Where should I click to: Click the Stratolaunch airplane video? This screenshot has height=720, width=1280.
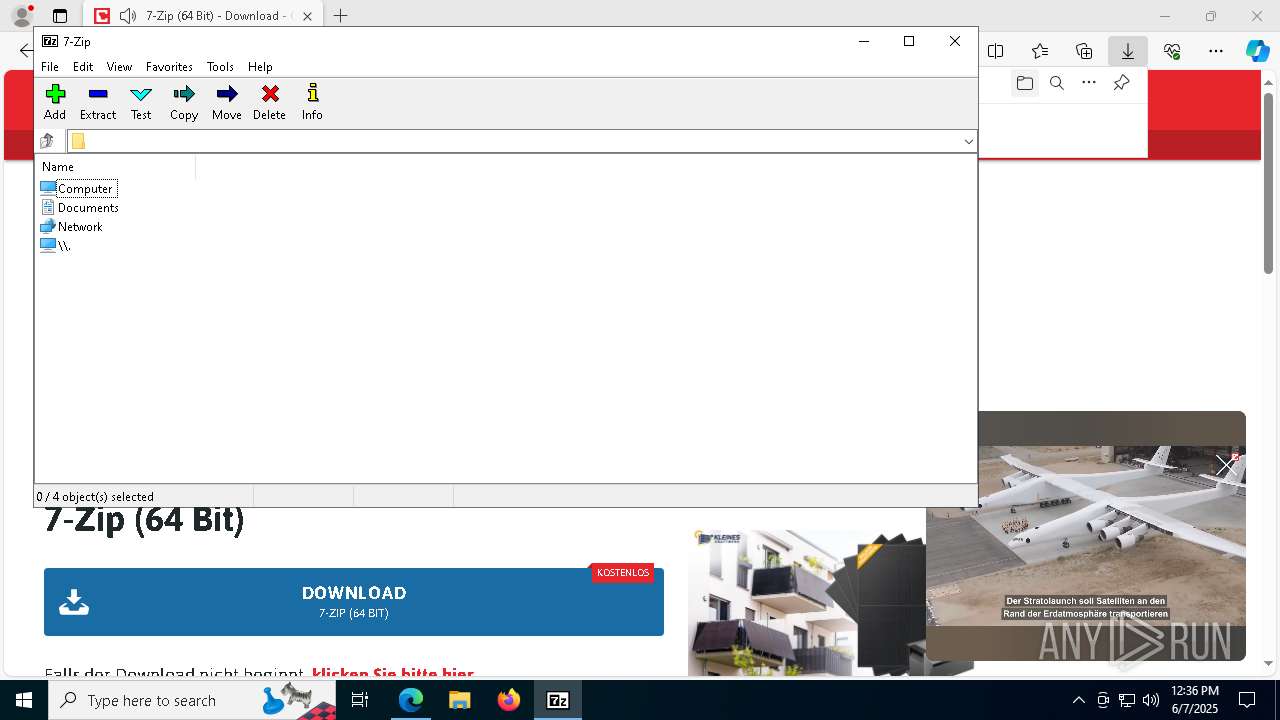point(1086,536)
